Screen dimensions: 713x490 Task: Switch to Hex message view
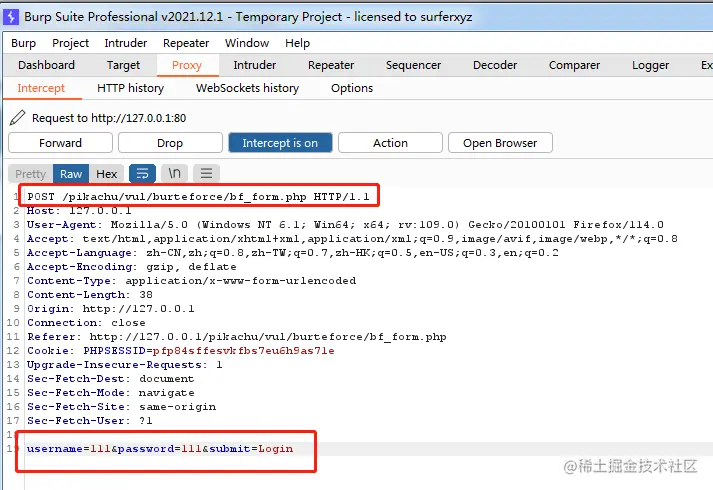coord(106,174)
